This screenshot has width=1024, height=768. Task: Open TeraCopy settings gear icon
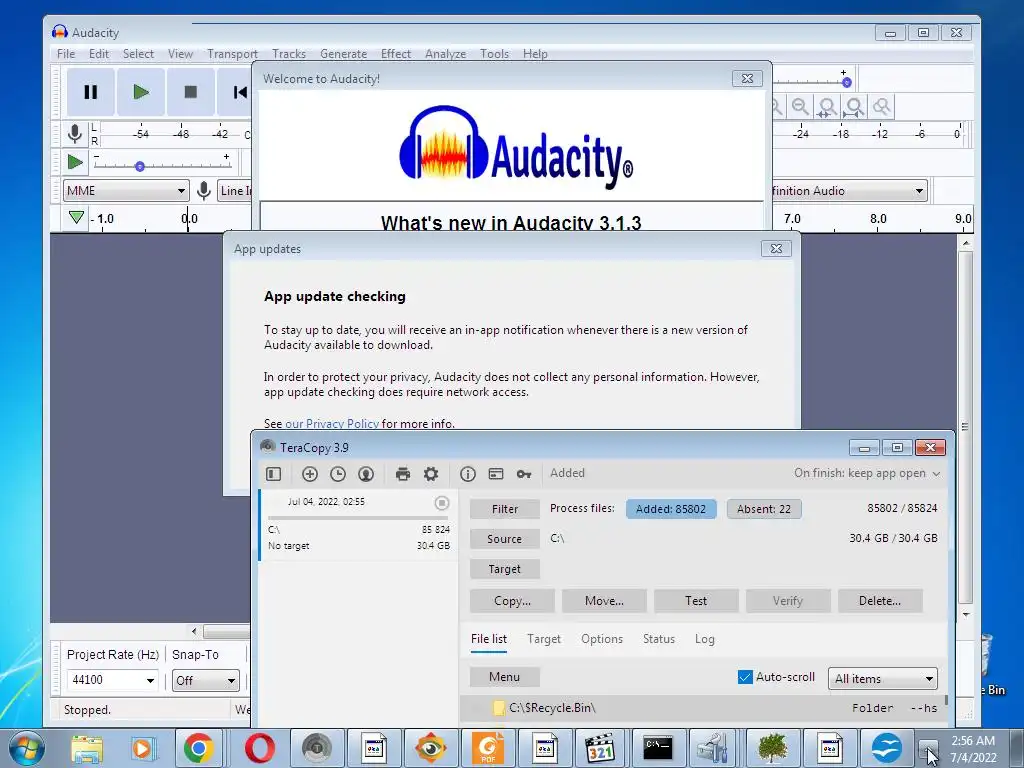point(431,474)
